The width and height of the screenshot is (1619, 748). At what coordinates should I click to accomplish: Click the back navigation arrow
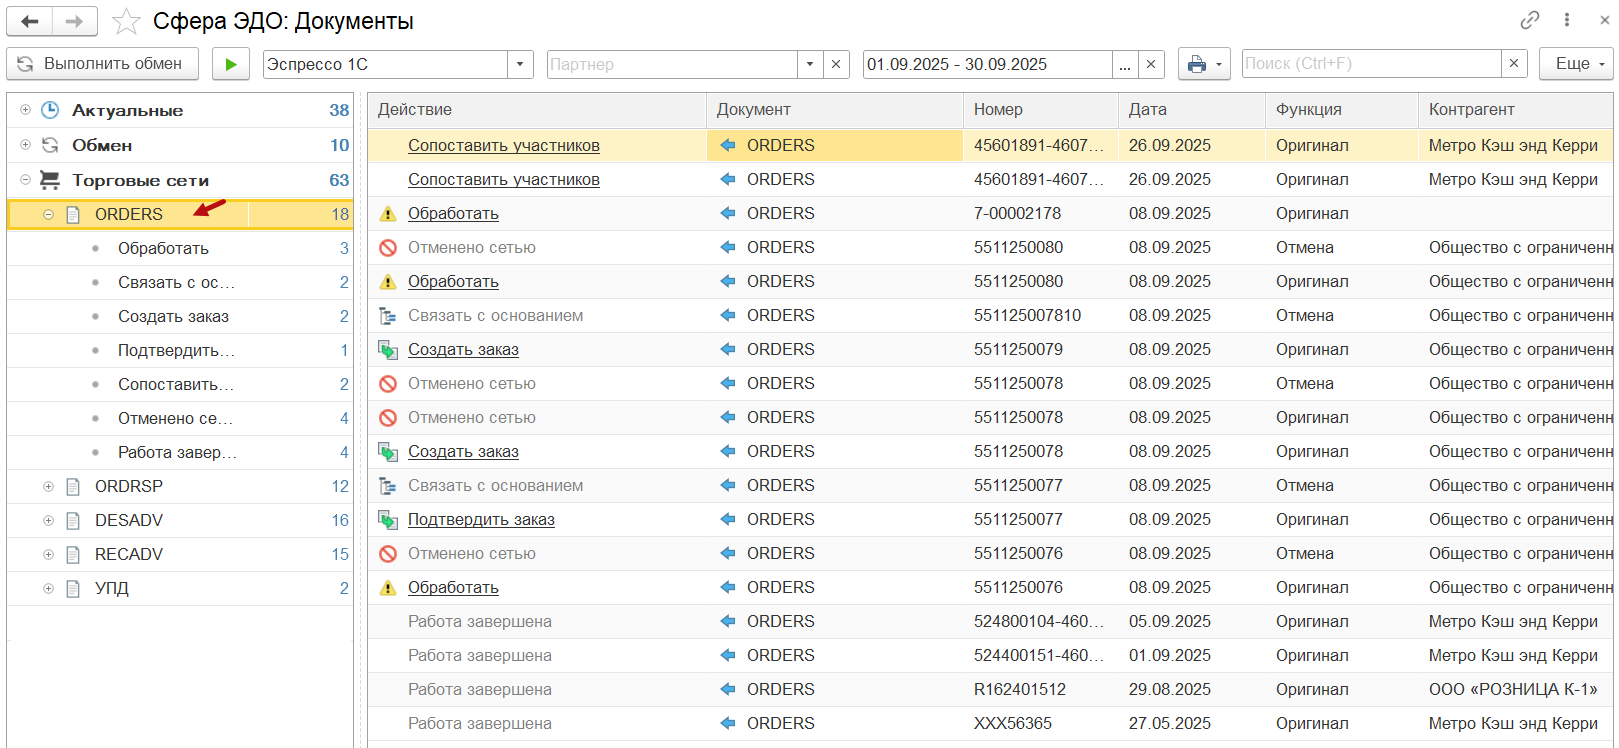pos(30,21)
